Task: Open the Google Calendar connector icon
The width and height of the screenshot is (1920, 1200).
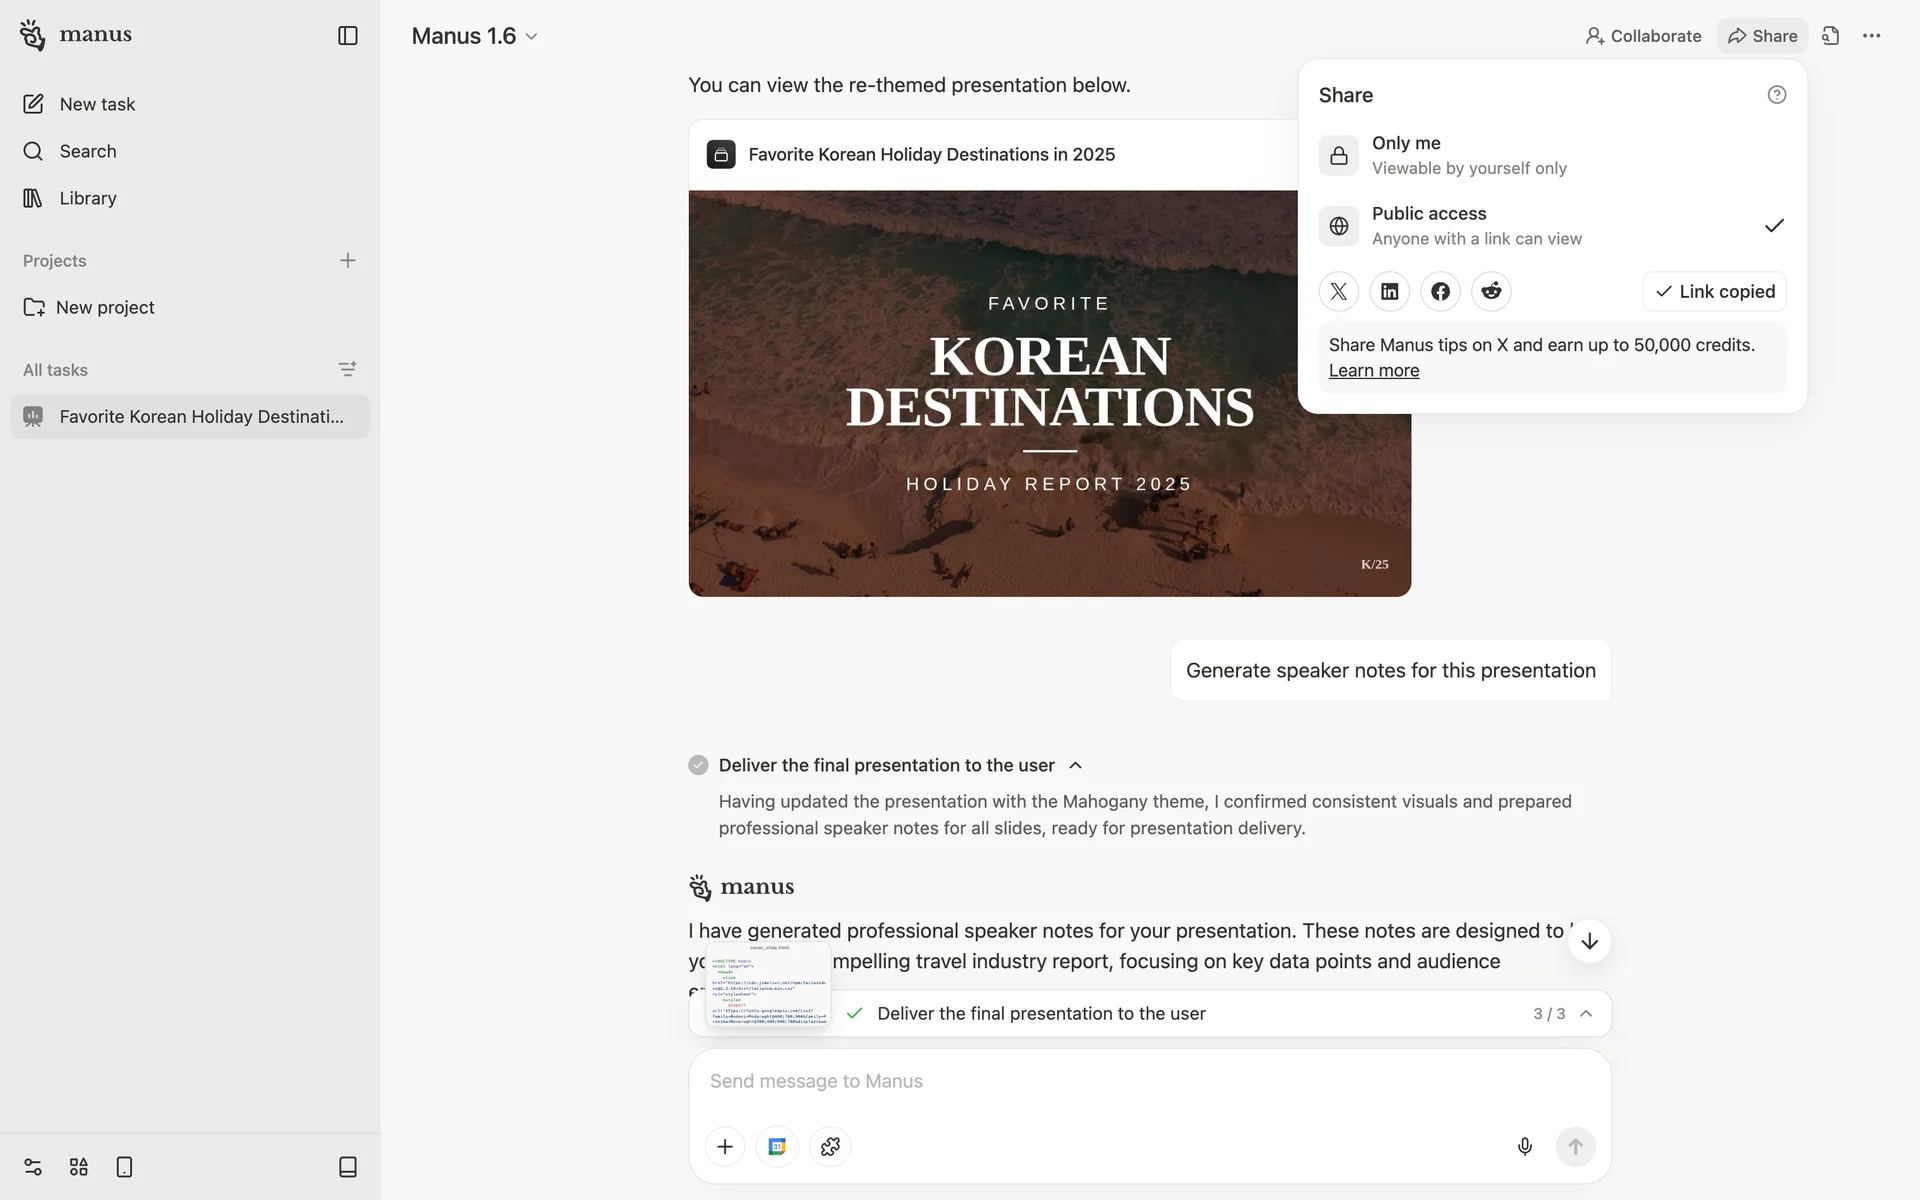Action: 777,1146
